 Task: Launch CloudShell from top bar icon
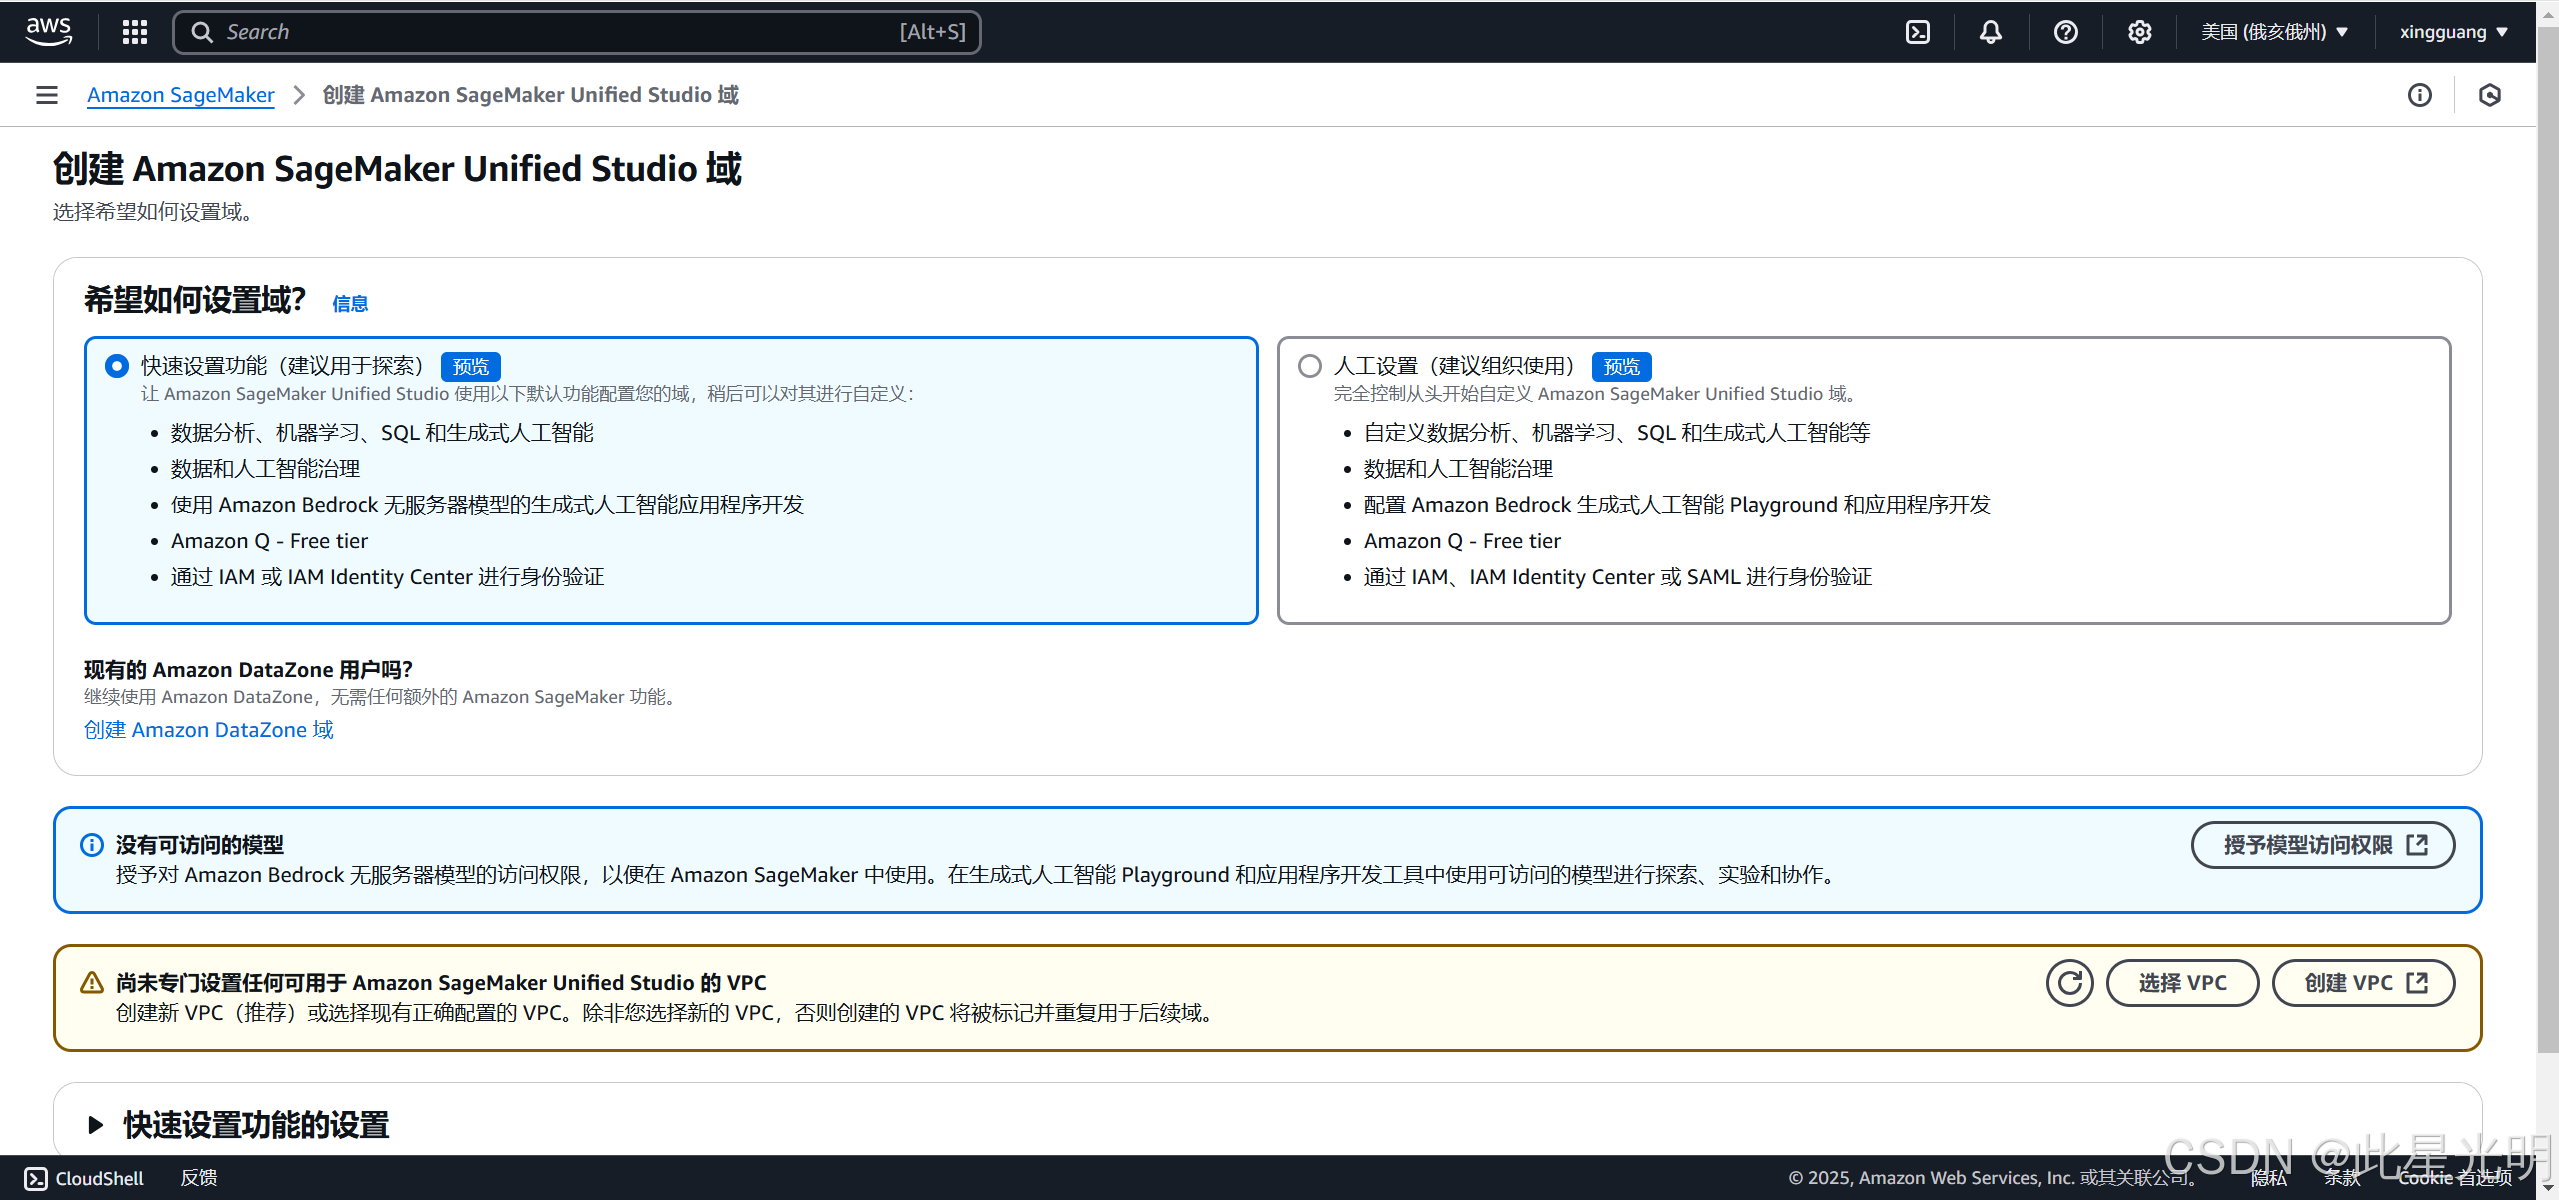1917,32
